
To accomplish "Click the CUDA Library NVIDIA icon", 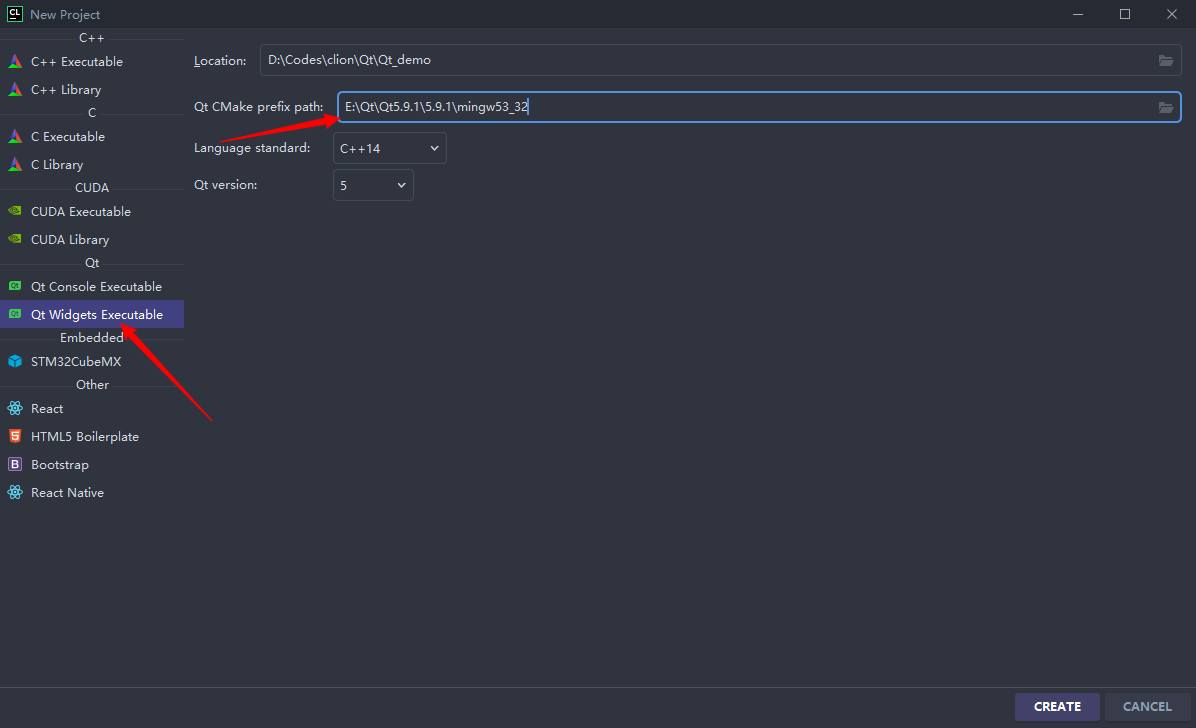I will pyautogui.click(x=14, y=239).
